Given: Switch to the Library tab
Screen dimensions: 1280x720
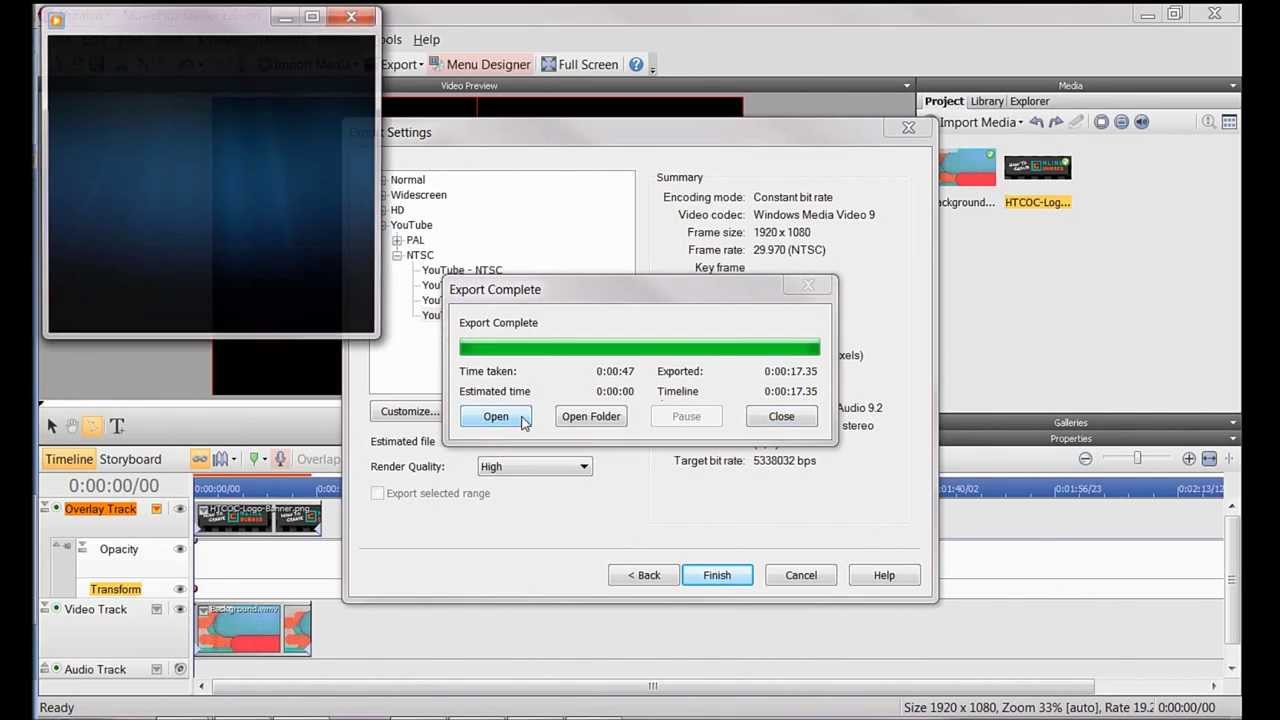Looking at the screenshot, I should click(987, 101).
